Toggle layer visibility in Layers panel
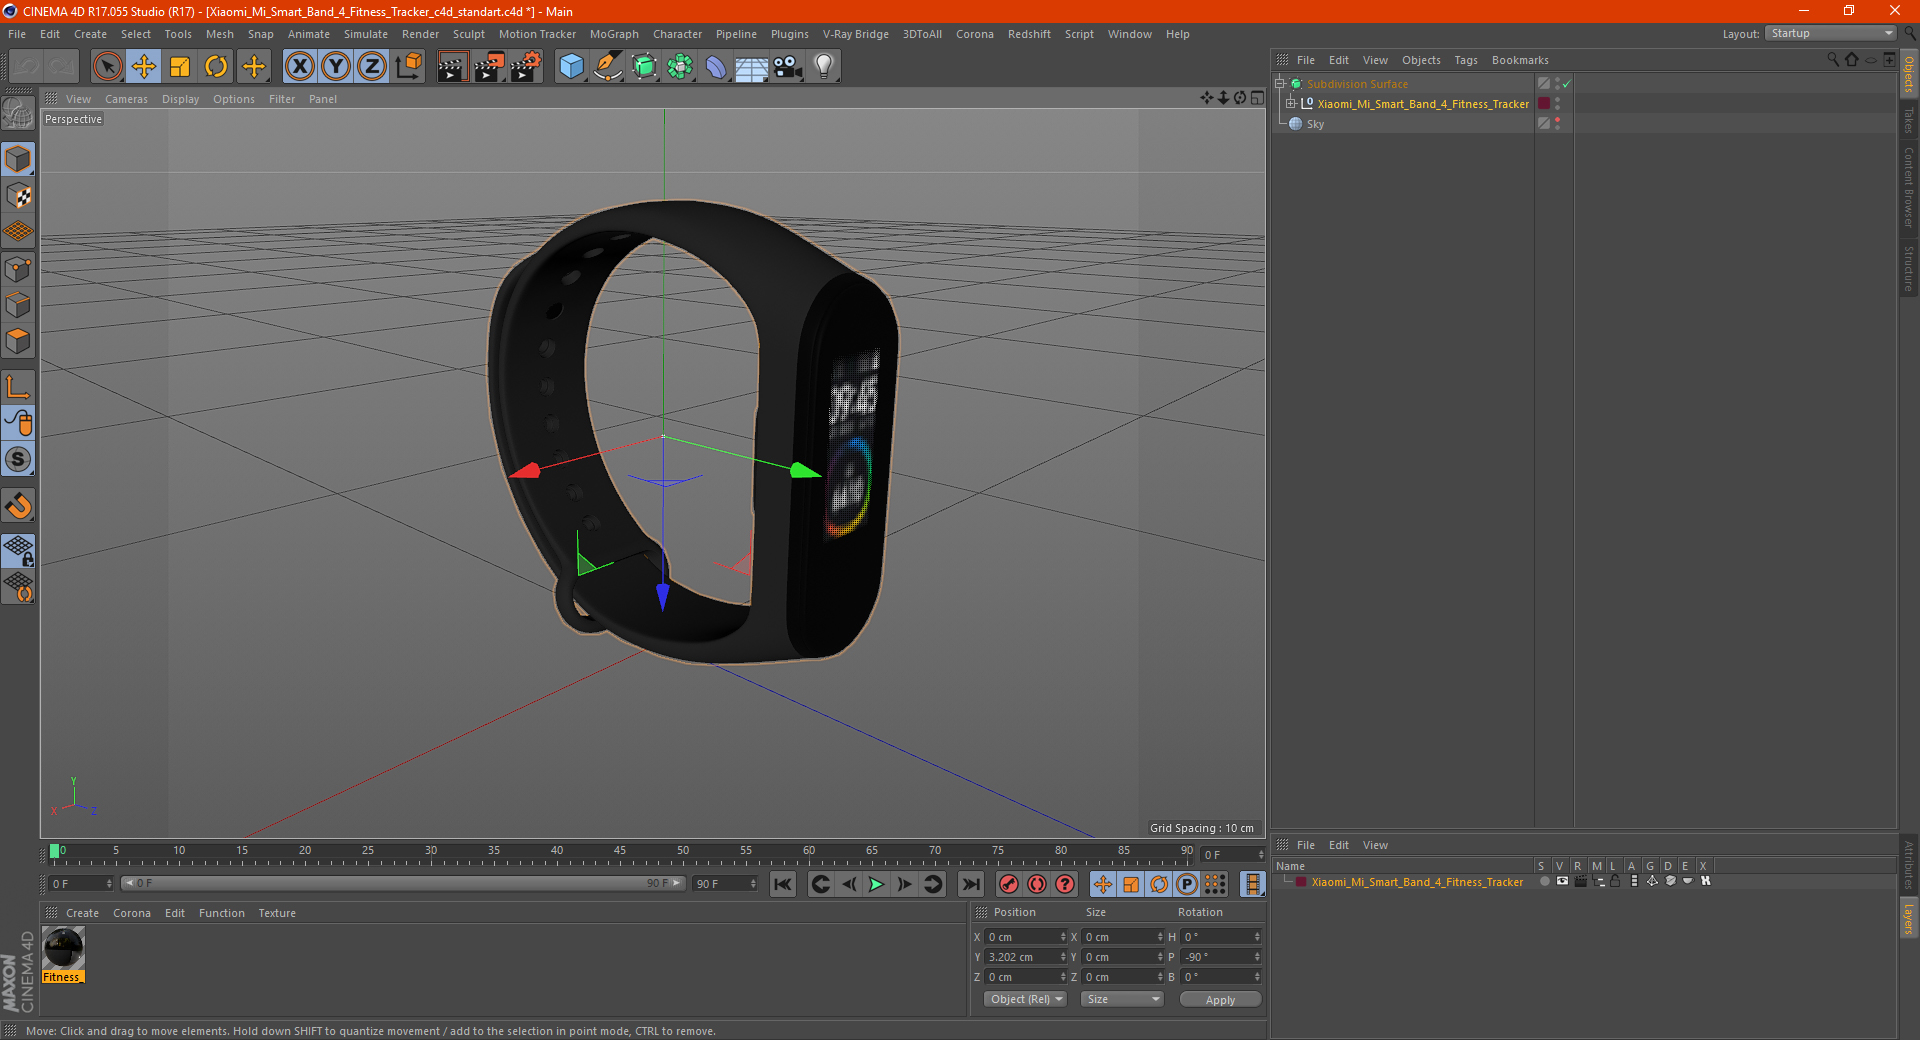This screenshot has width=1920, height=1040. (1561, 881)
